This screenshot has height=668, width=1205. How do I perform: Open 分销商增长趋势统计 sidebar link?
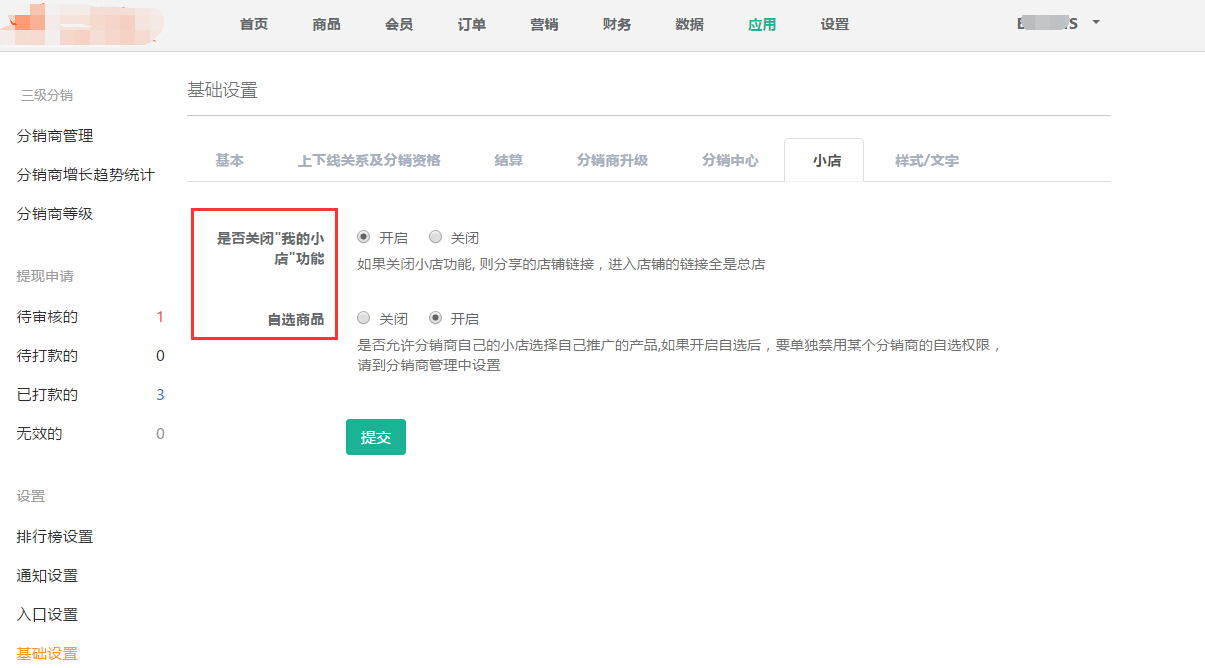pyautogui.click(x=86, y=175)
